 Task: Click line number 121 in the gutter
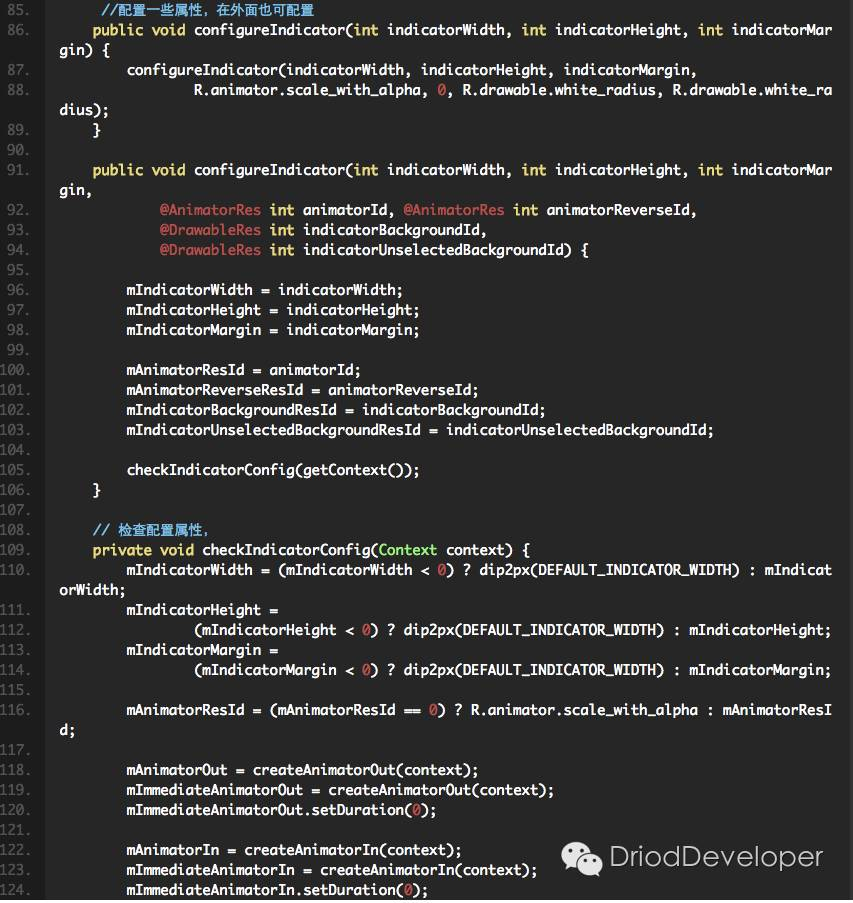click(x=15, y=830)
